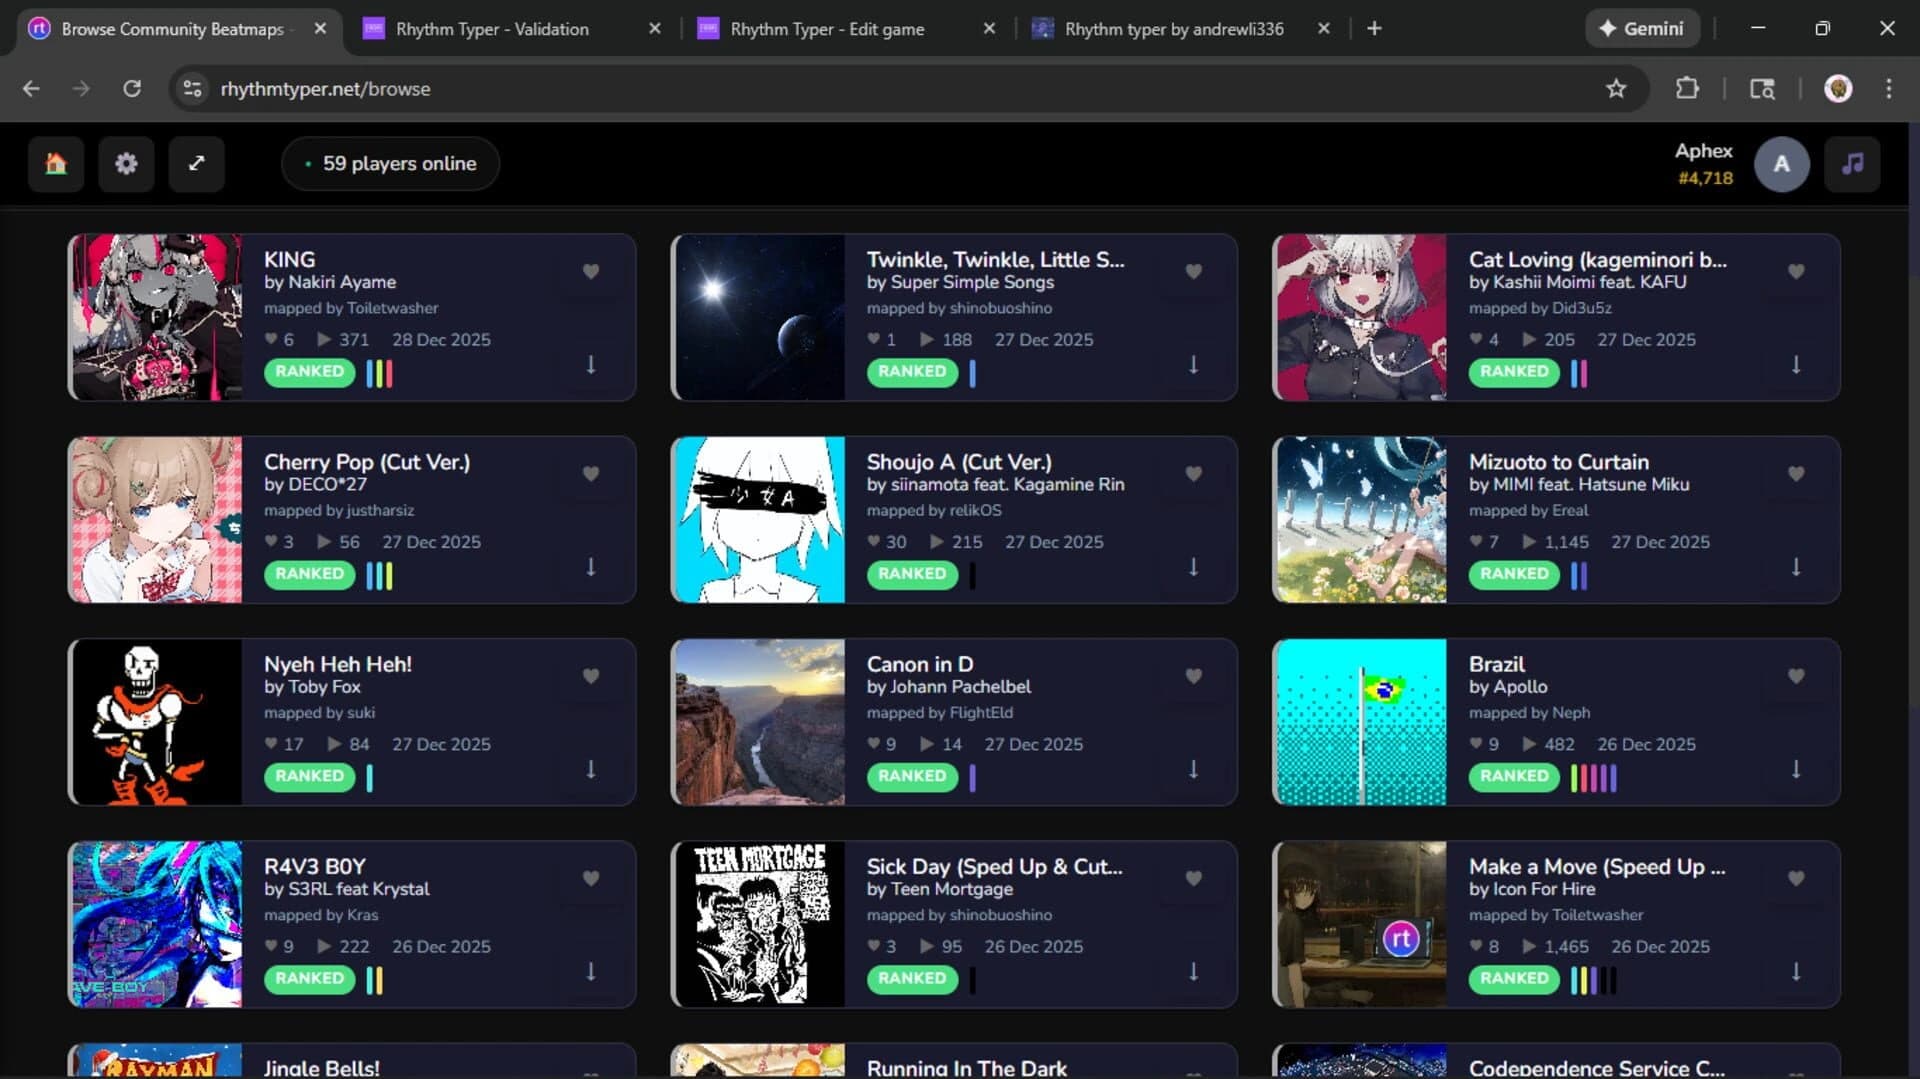
Task: Click the fullscreen expand icon next to settings
Action: coord(196,164)
